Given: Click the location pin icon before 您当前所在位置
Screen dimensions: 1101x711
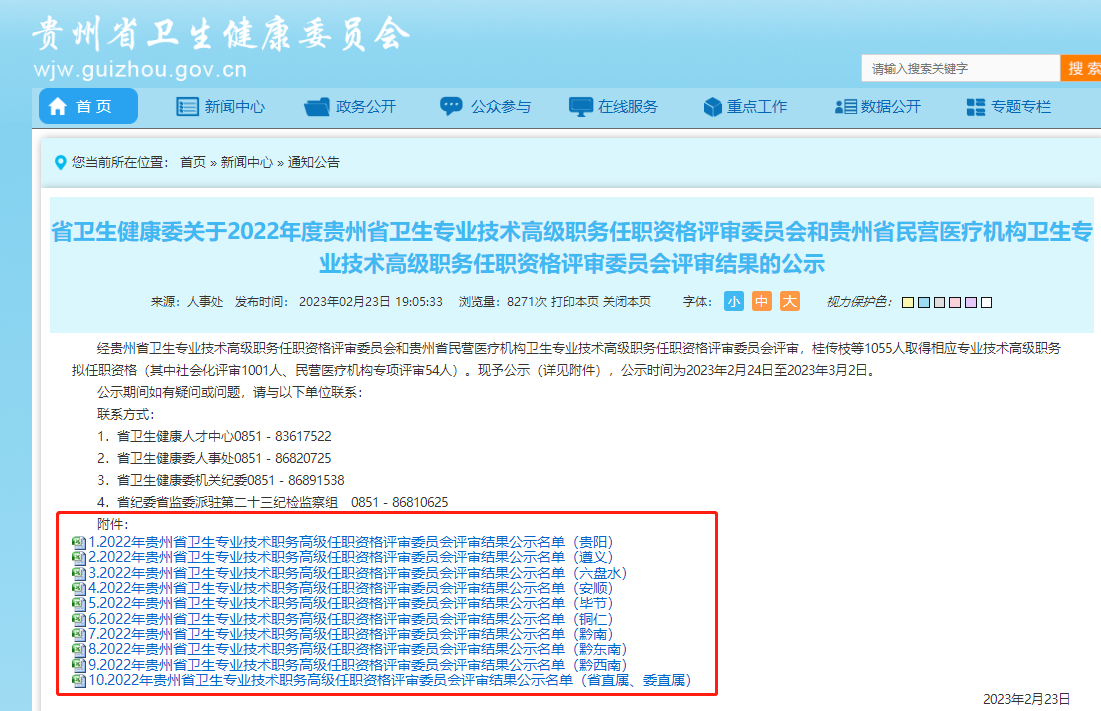Looking at the screenshot, I should coord(61,161).
